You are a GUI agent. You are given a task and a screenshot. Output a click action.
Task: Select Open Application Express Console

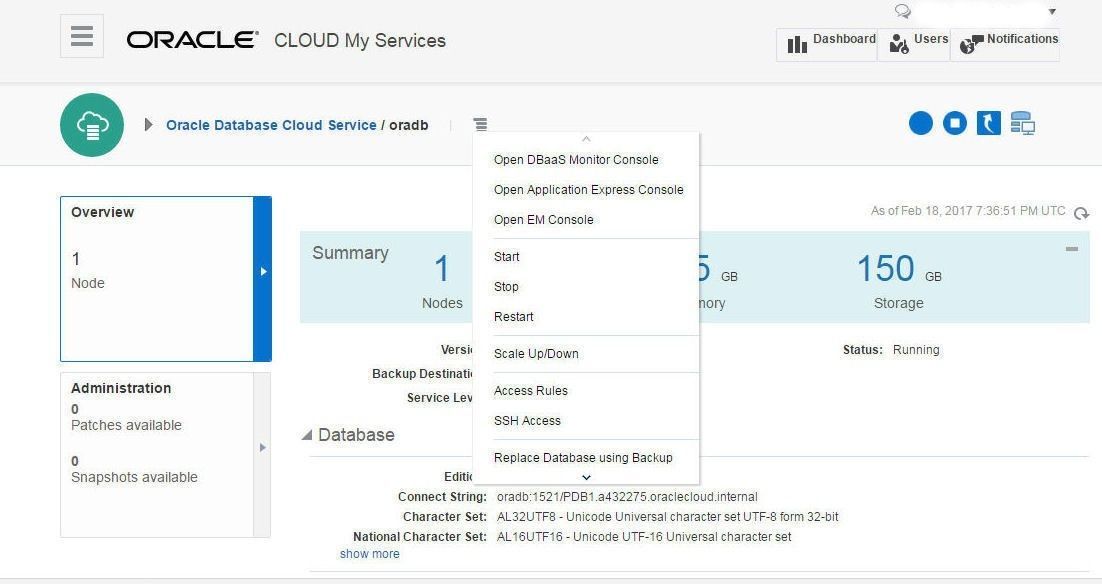(x=588, y=190)
